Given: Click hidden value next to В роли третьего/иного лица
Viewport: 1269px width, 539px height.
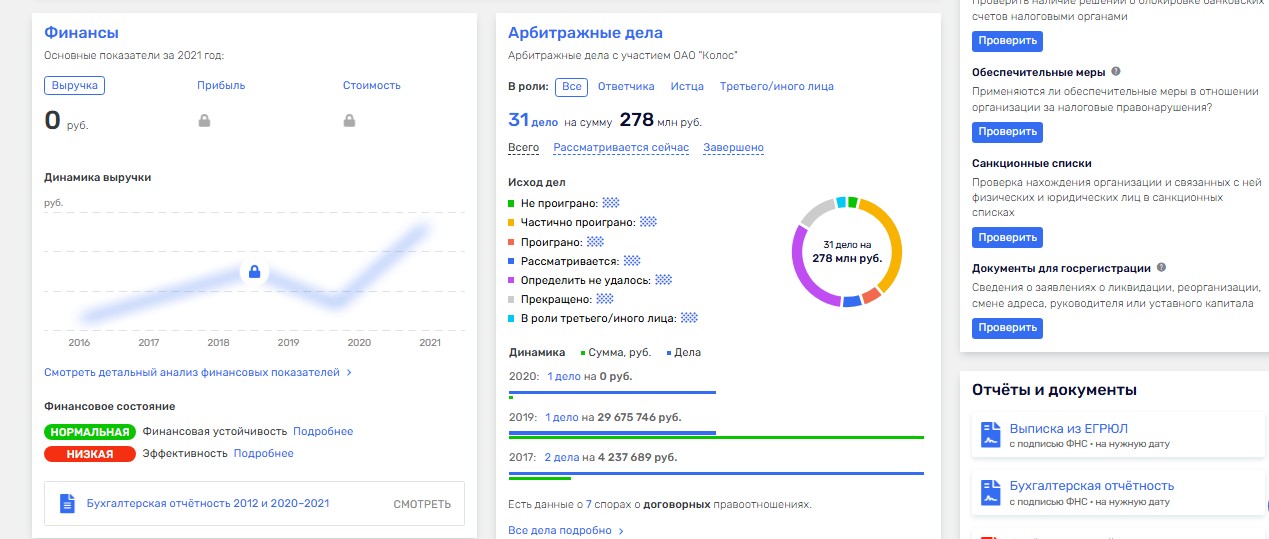Looking at the screenshot, I should coord(689,318).
